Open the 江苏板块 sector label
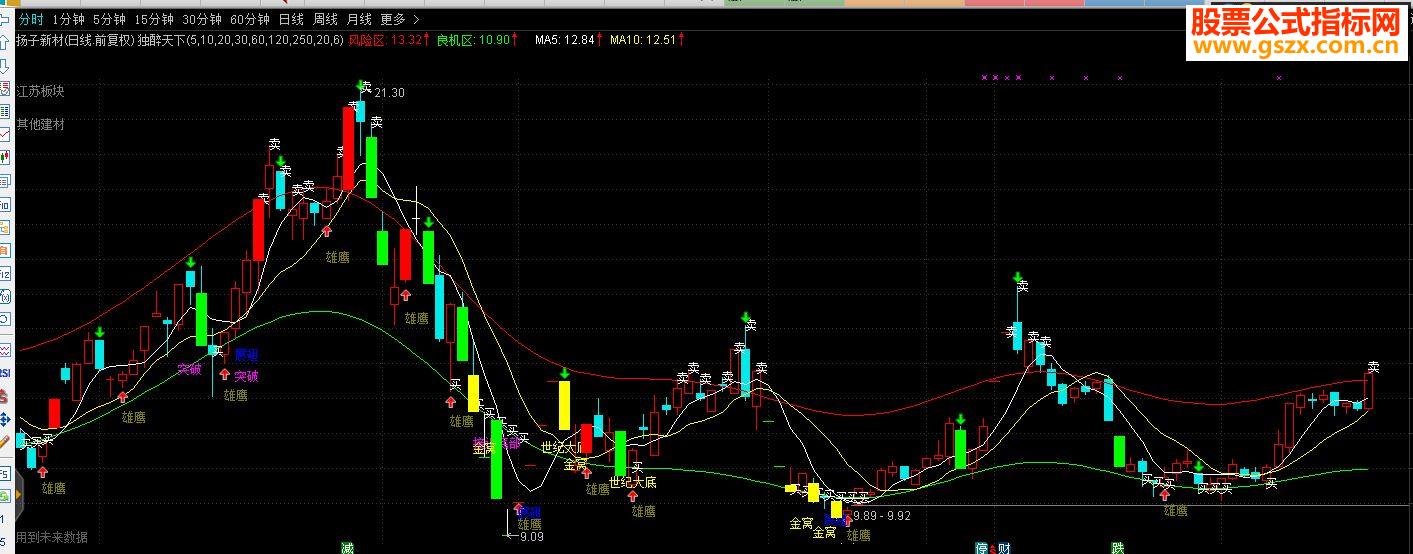Image resolution: width=1413 pixels, height=554 pixels. click(40, 91)
